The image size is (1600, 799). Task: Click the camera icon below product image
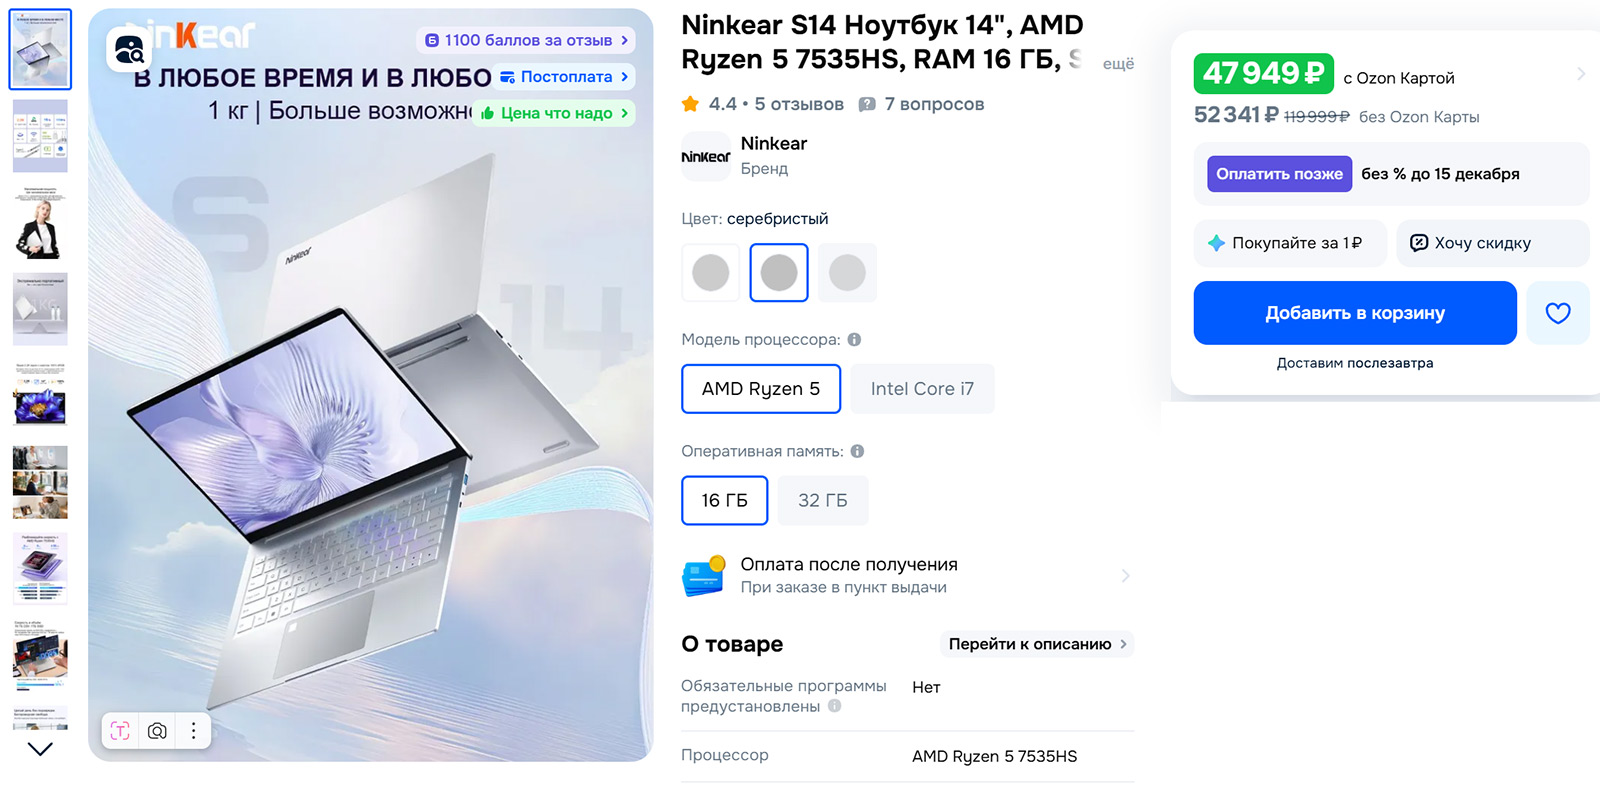157,731
